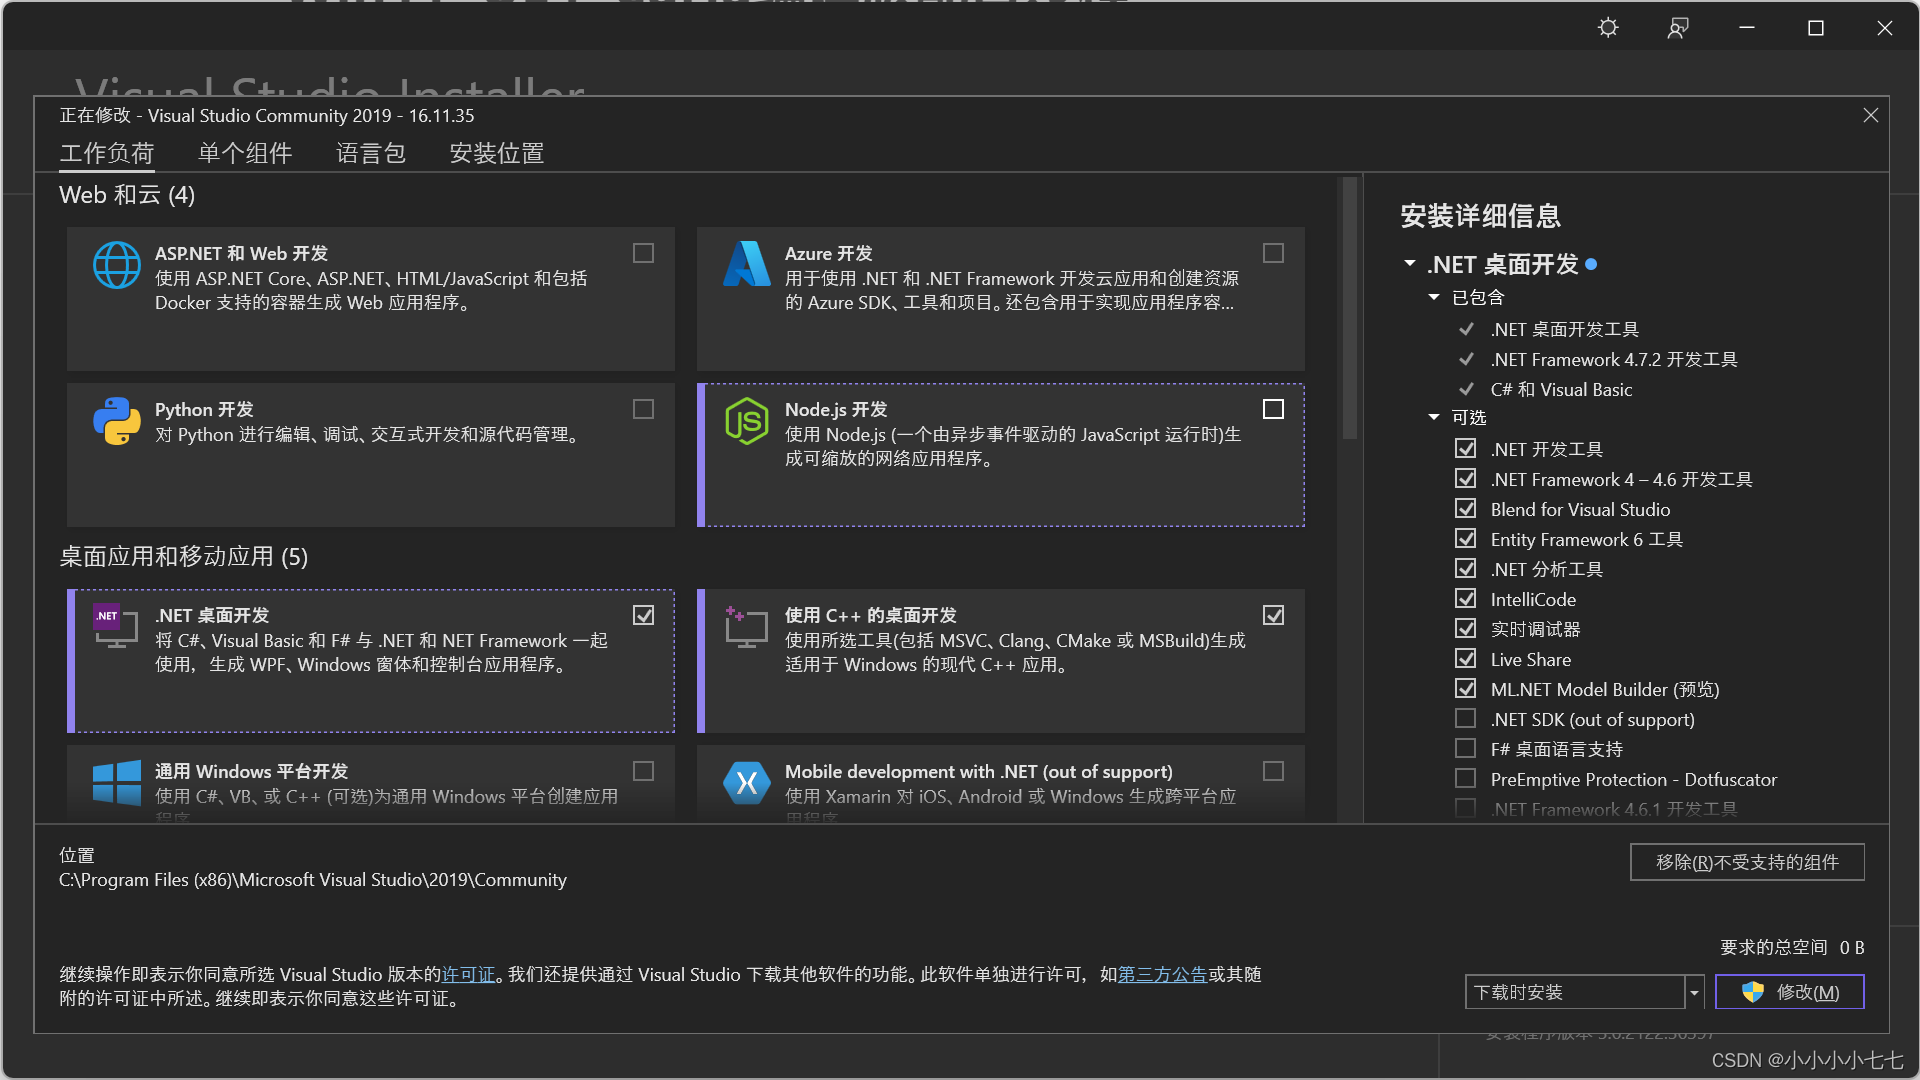Check the F# desktop language support box
Viewport: 1920px width, 1080px height.
[1465, 749]
